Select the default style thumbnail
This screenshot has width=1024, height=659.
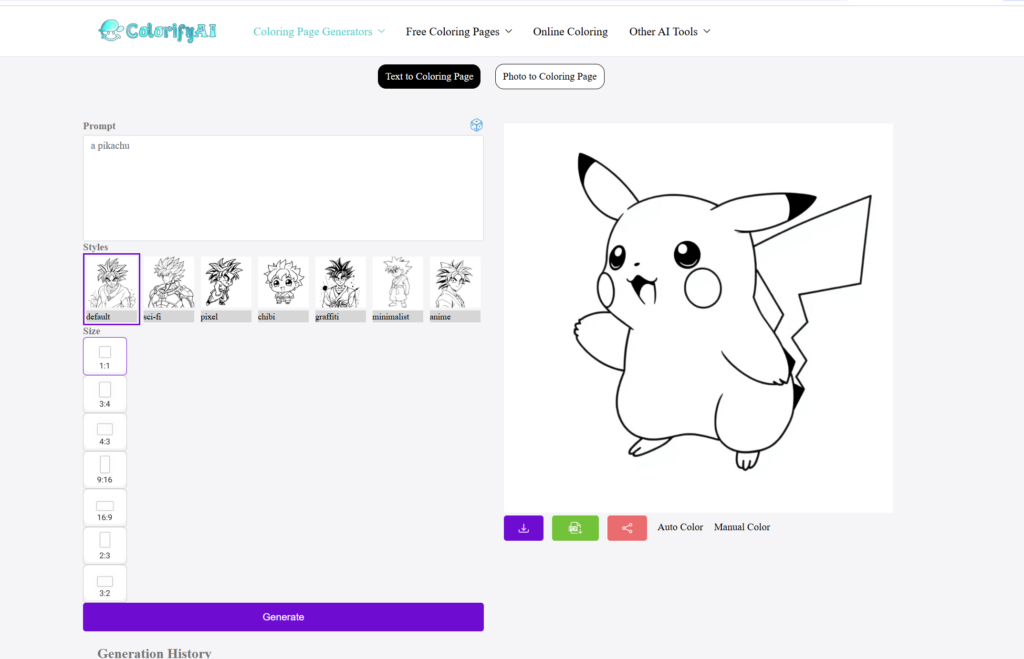(112, 289)
